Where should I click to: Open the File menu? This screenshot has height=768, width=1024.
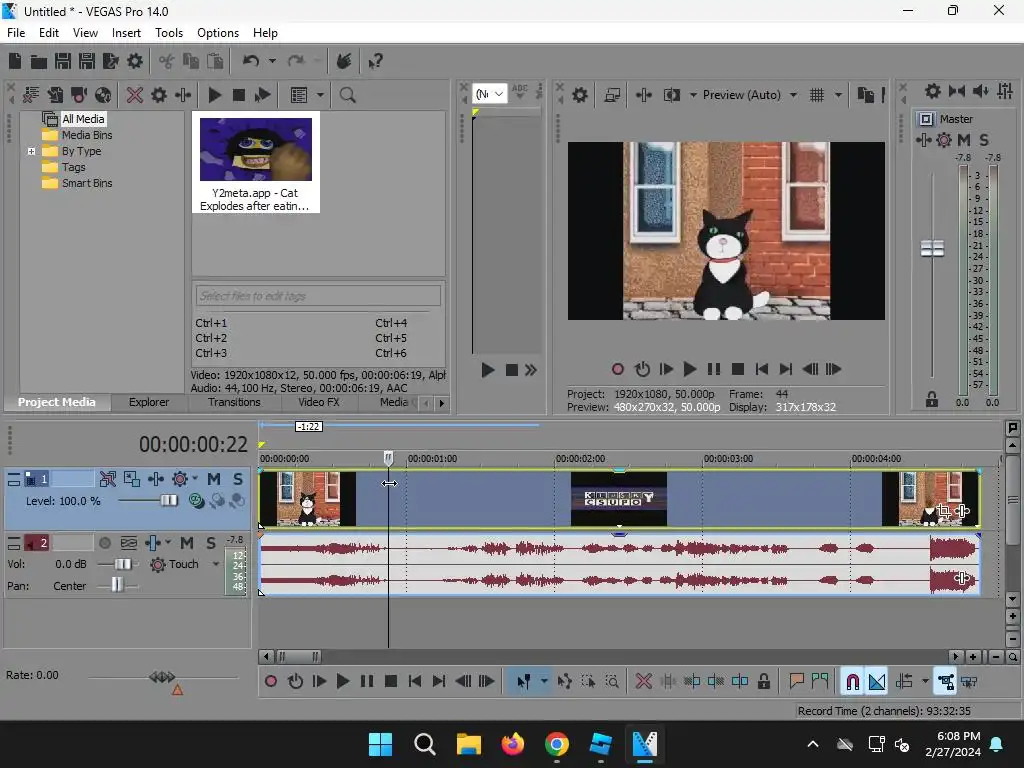(16, 33)
